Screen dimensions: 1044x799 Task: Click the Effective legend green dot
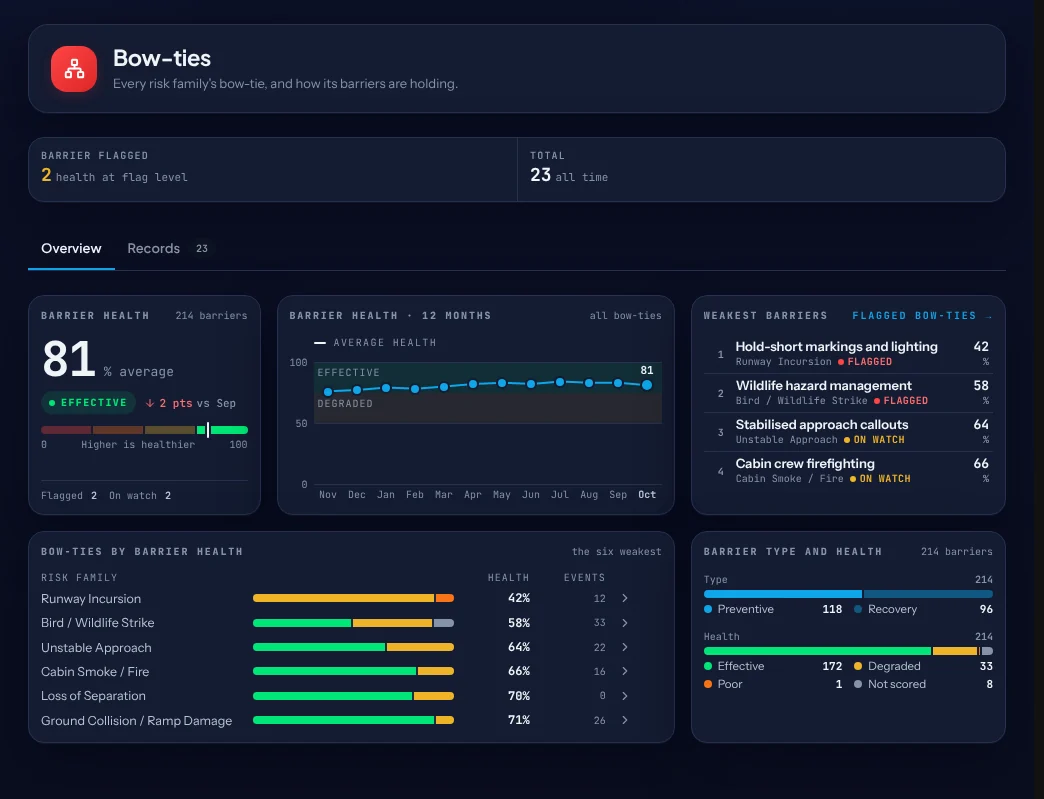(708, 666)
